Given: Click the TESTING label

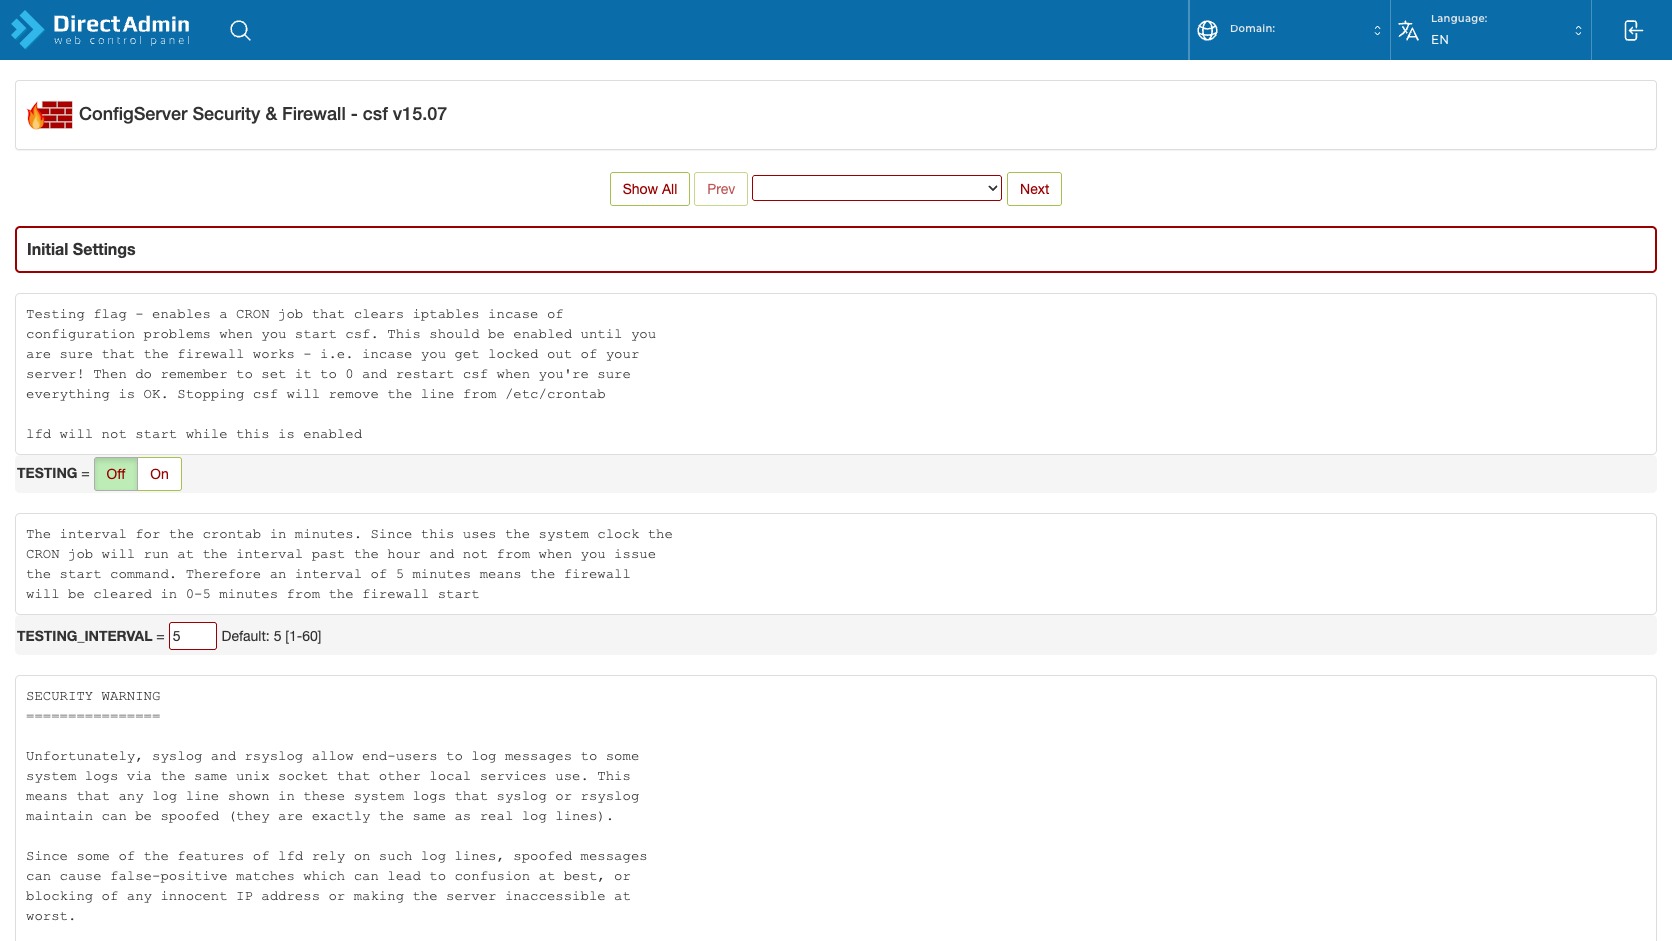Looking at the screenshot, I should tap(47, 473).
